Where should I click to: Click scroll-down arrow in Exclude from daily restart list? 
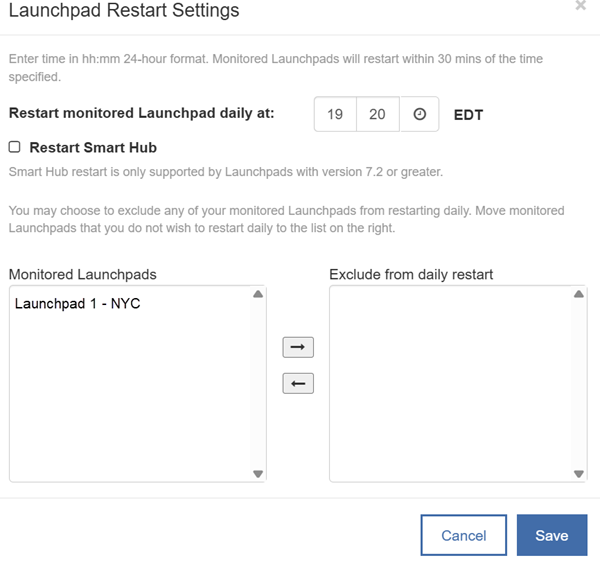click(x=578, y=473)
